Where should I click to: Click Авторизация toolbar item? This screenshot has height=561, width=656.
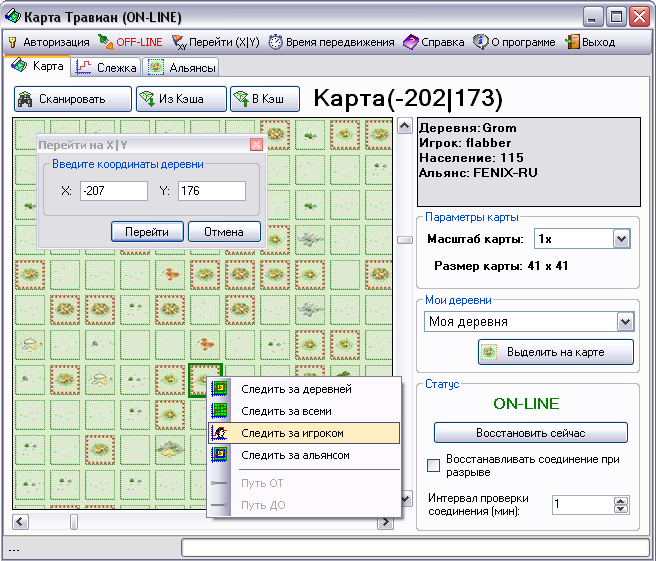[x=49, y=42]
